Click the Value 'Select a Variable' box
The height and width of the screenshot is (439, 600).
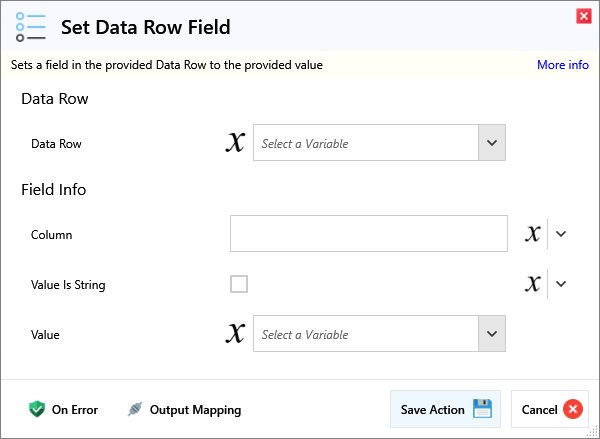point(366,334)
